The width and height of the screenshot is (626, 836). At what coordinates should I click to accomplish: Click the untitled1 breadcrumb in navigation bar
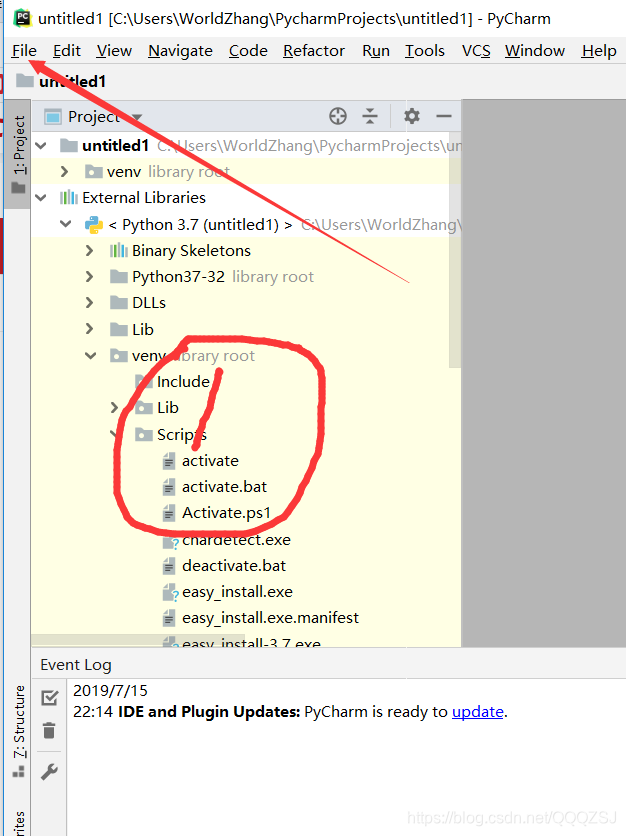click(x=61, y=81)
